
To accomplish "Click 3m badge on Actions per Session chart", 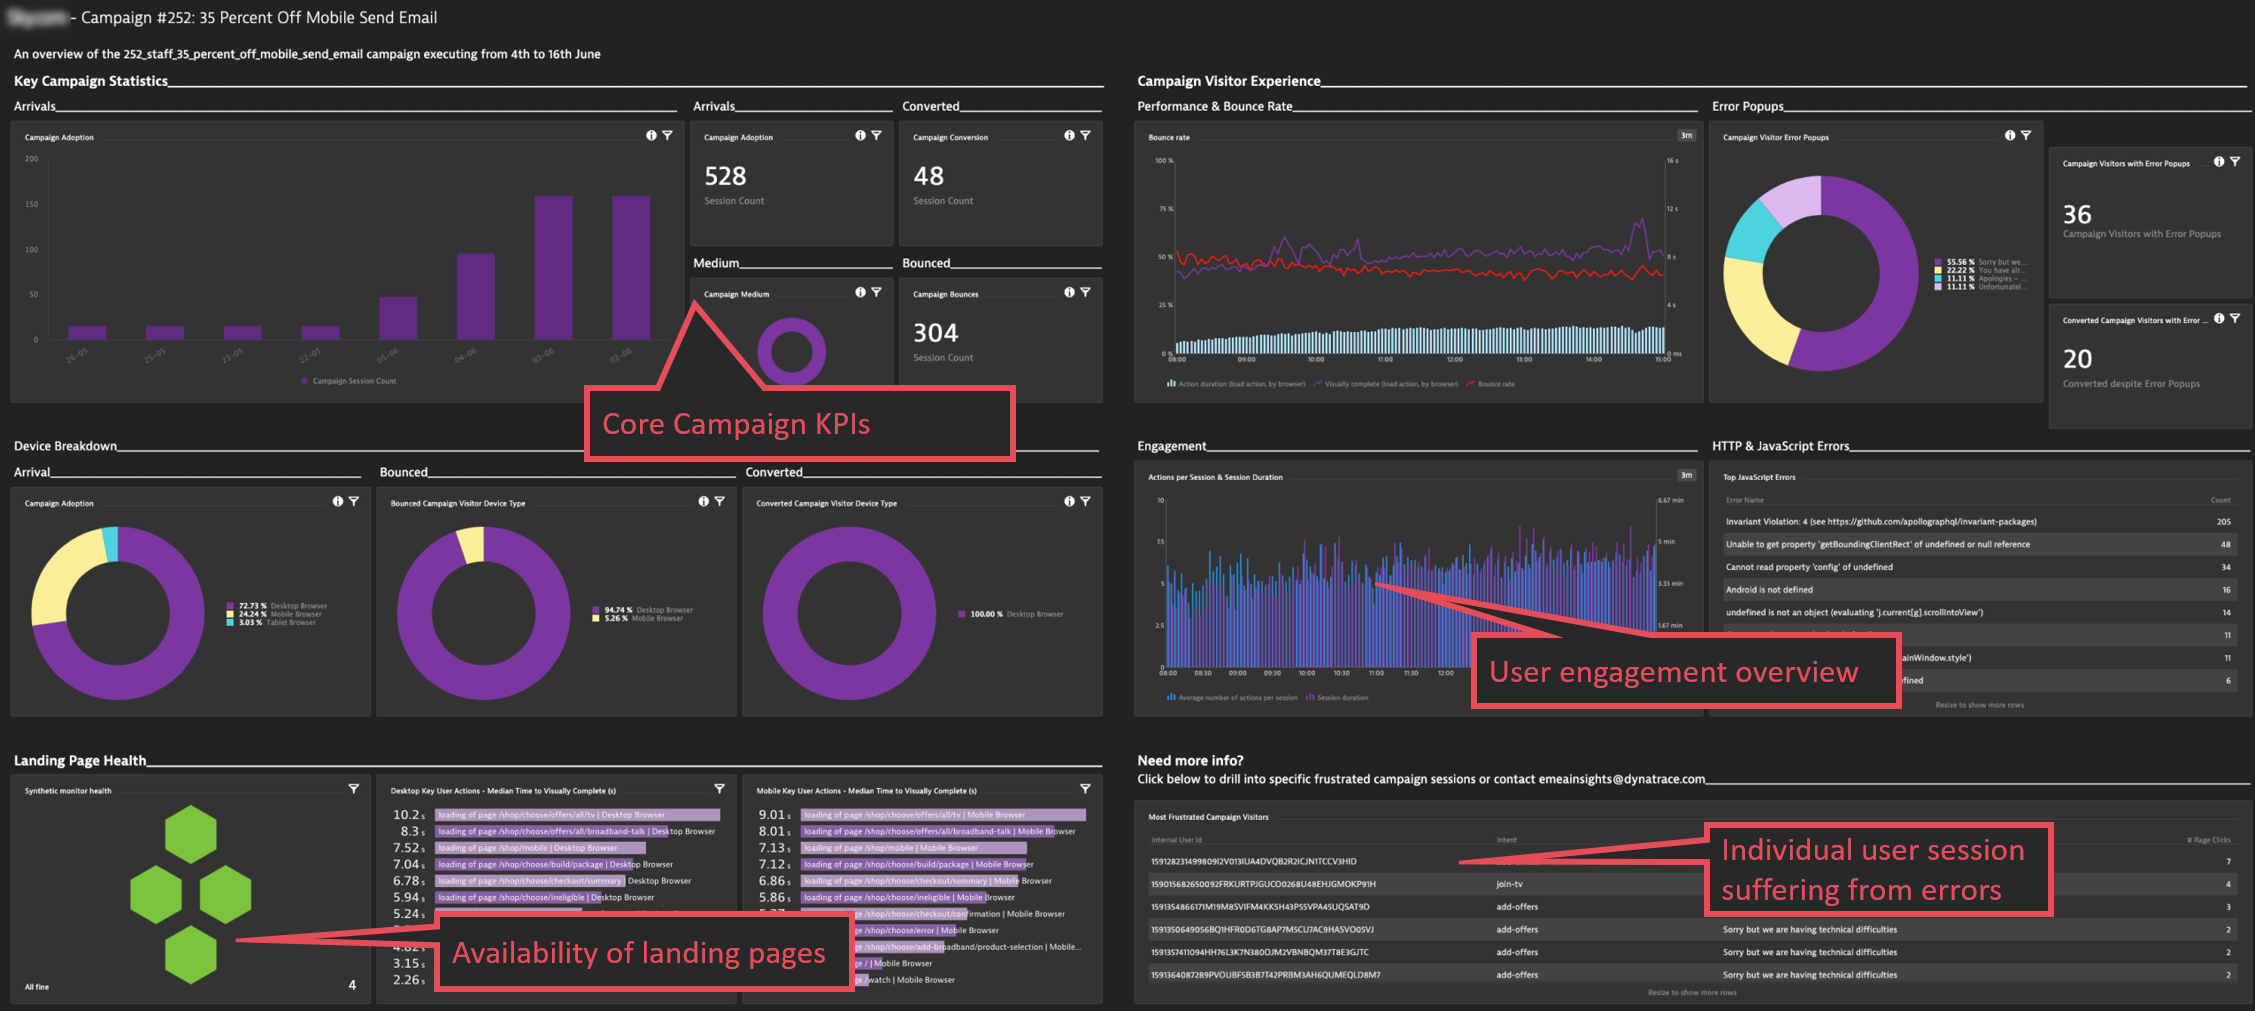I will pos(1686,476).
